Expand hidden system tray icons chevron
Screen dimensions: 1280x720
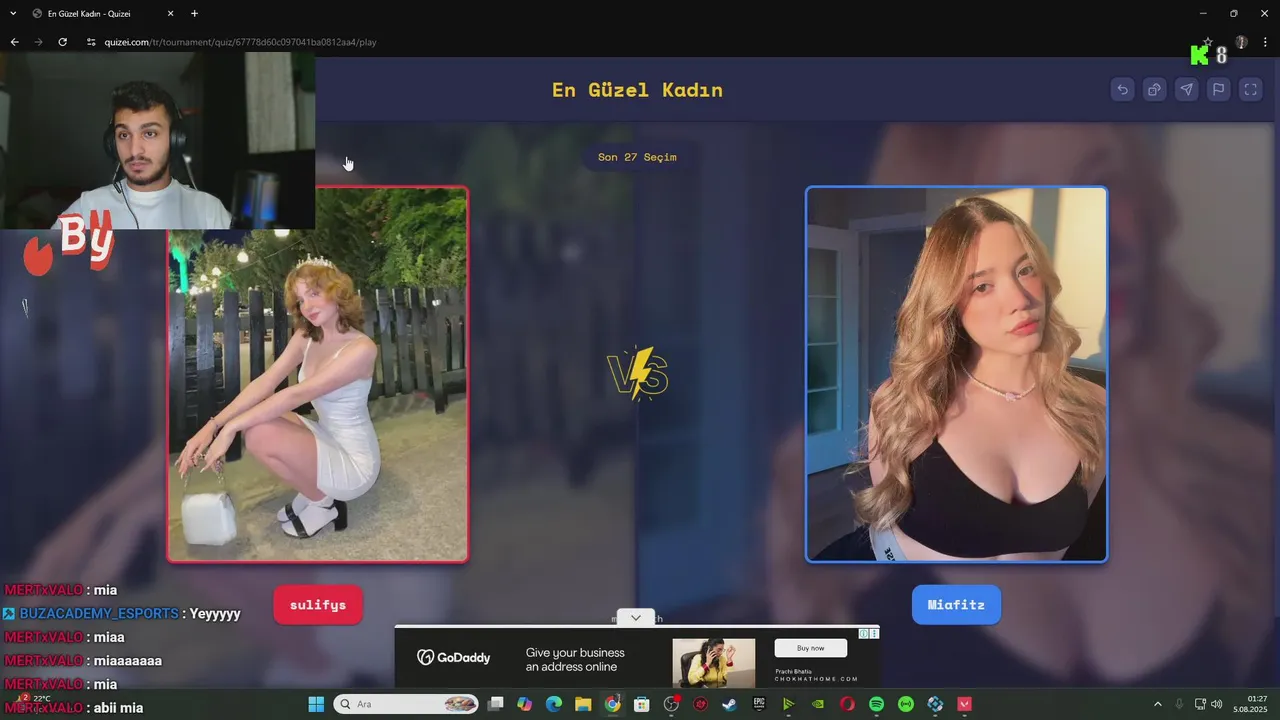[1158, 704]
